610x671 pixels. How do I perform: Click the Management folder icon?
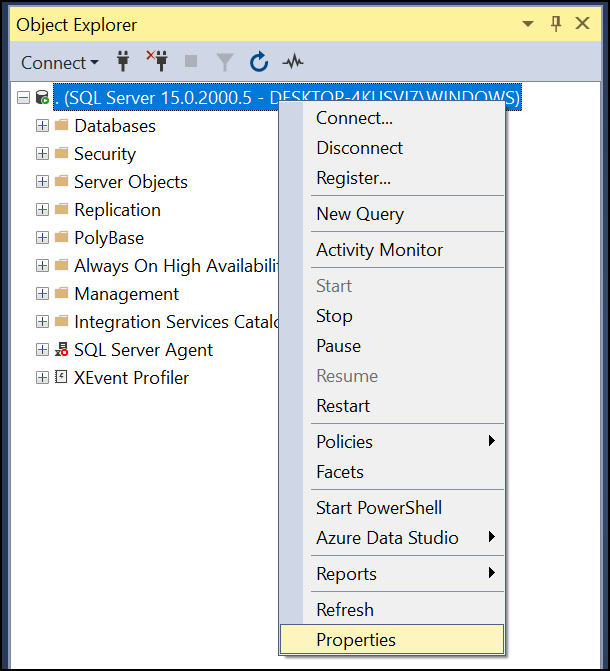(62, 293)
